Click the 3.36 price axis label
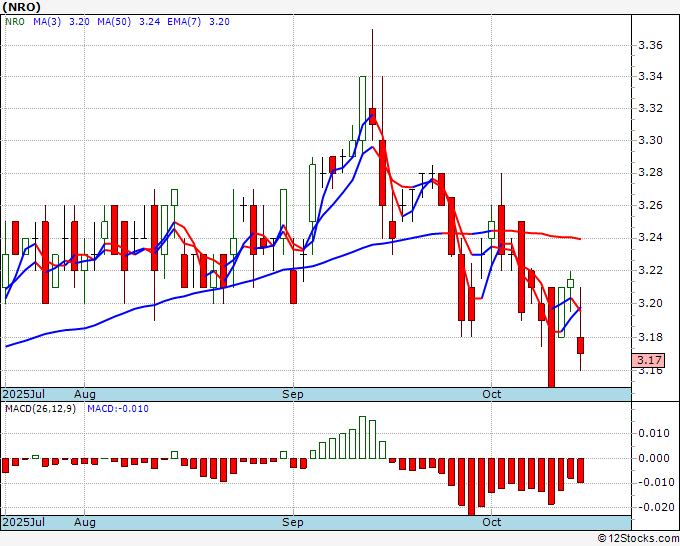 coord(651,45)
